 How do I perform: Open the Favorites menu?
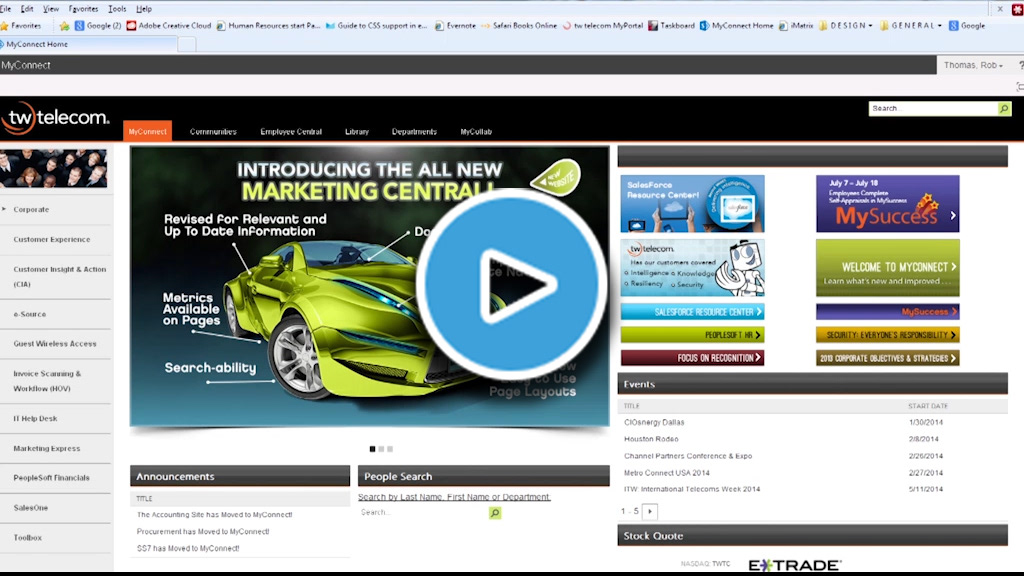click(x=84, y=8)
